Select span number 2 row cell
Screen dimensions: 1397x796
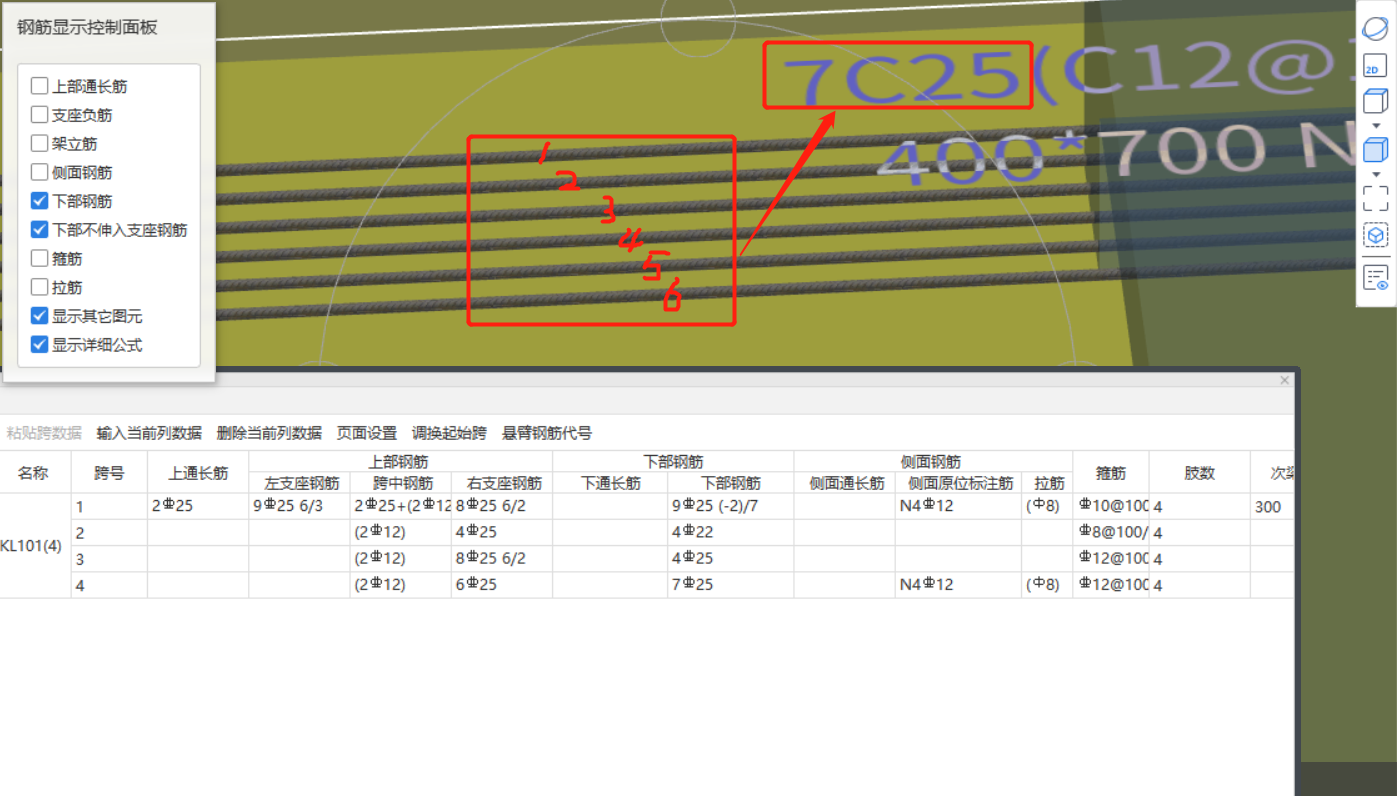coord(109,533)
